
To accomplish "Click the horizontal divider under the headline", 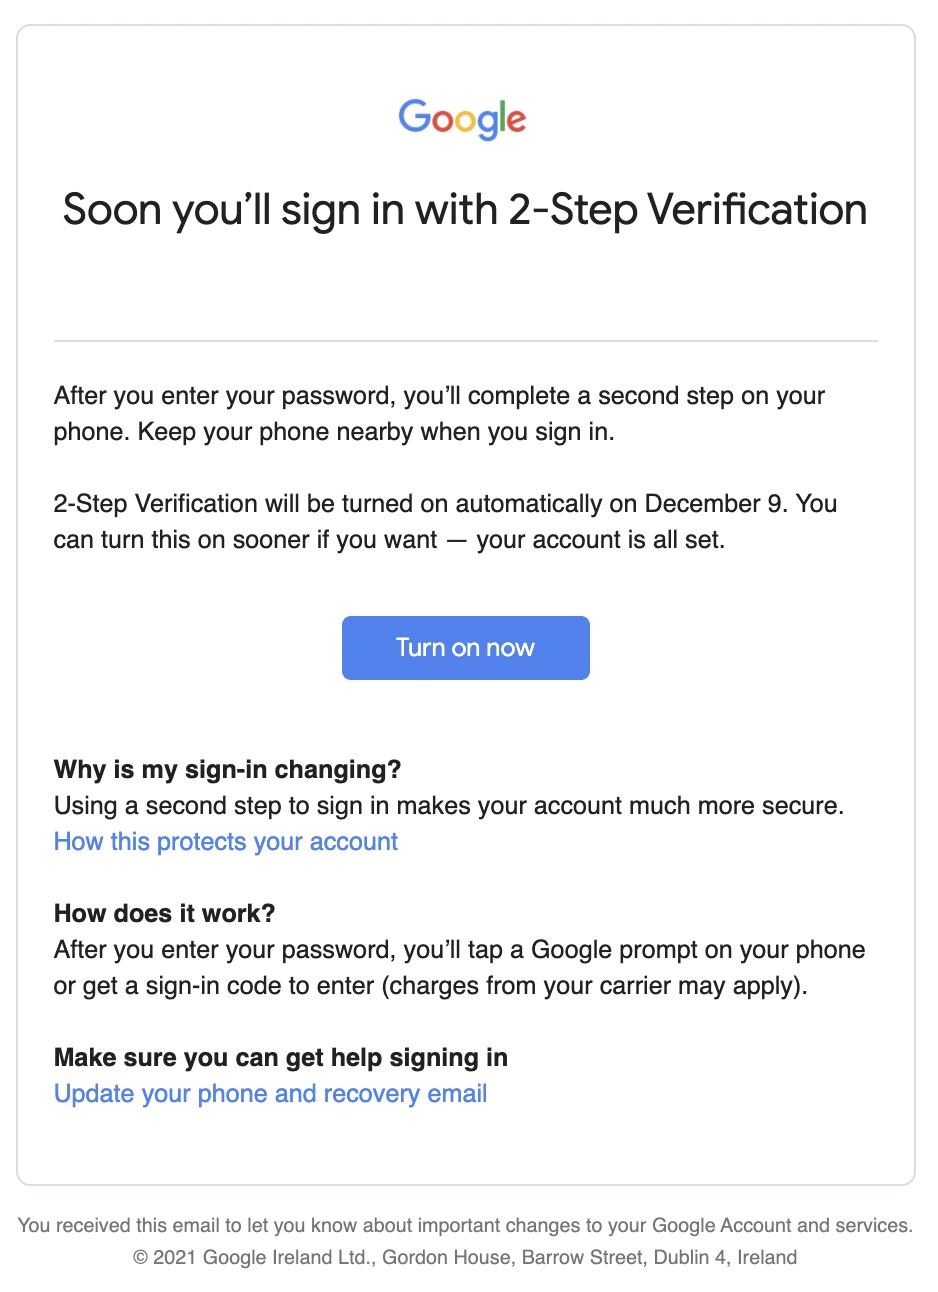I will point(465,341).
